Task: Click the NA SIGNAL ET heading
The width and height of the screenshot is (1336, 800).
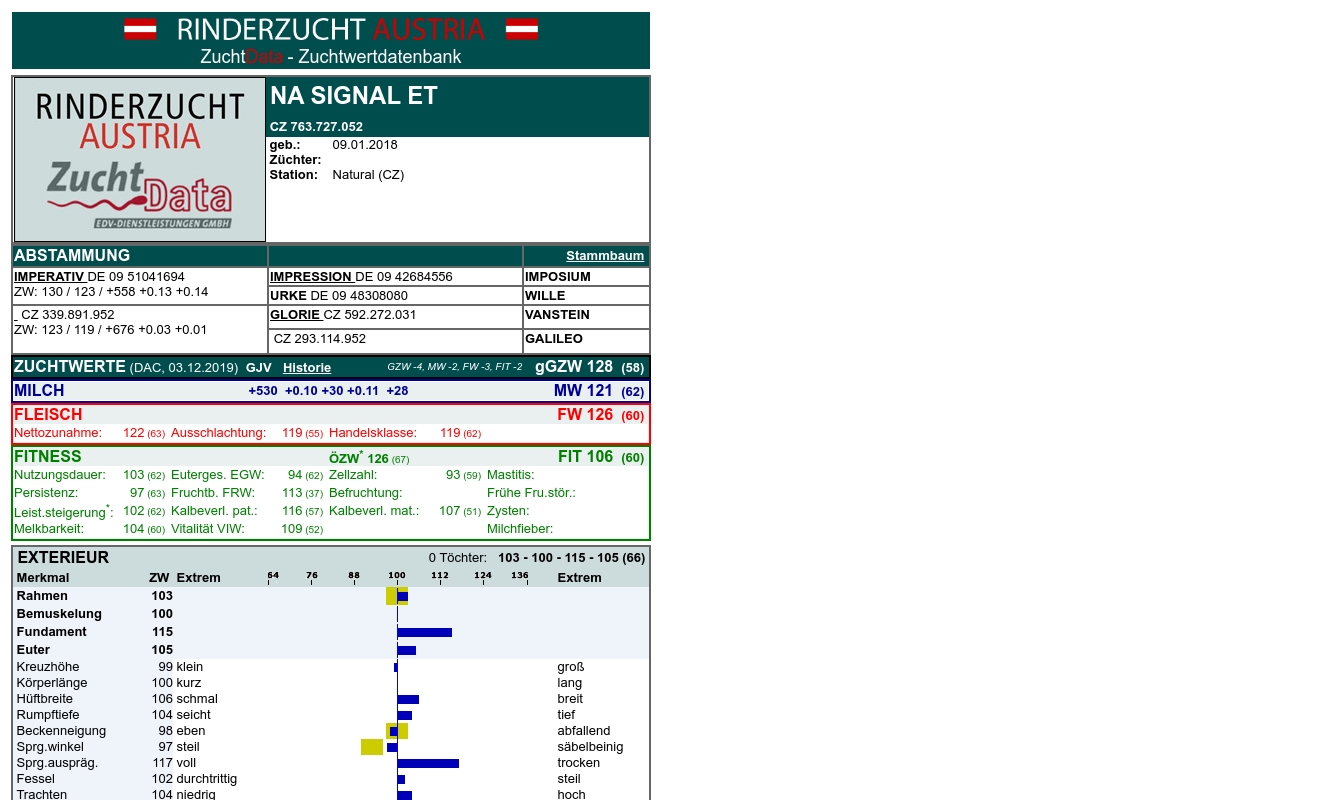Action: [x=354, y=96]
